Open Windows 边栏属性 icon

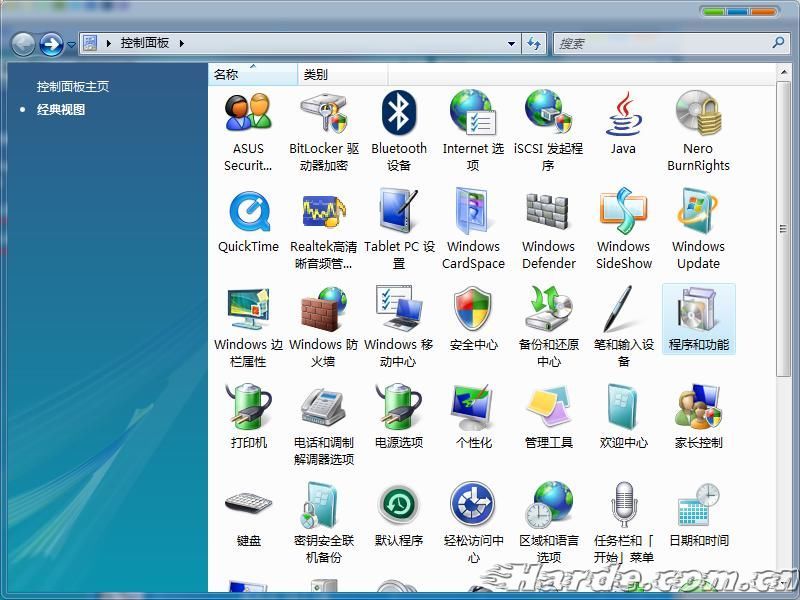pos(248,328)
